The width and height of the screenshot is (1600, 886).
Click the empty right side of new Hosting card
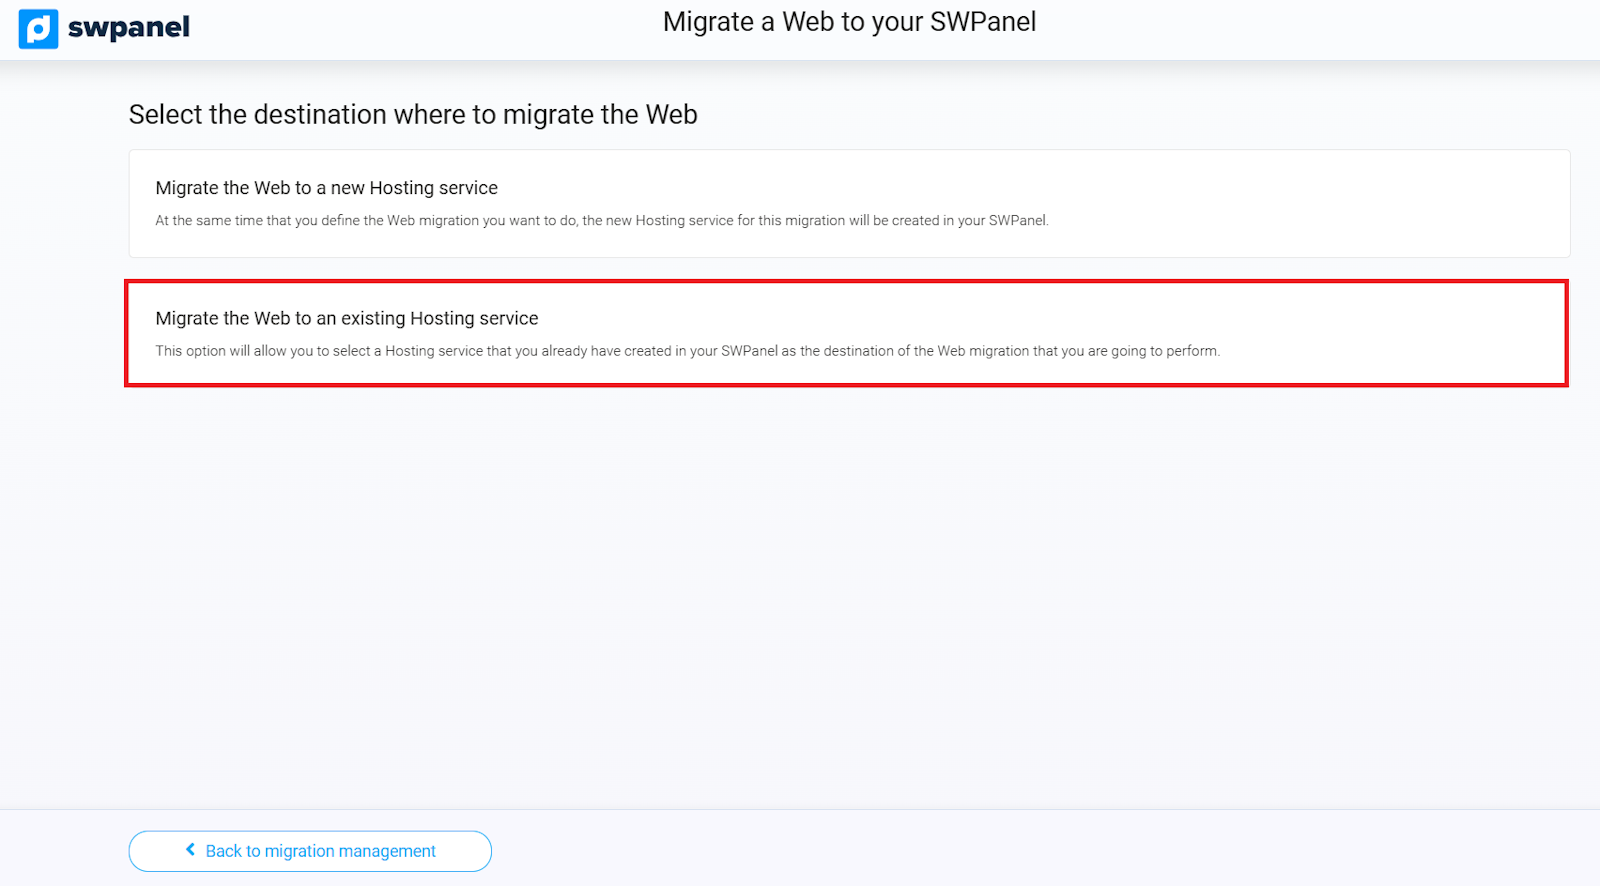[x=1350, y=200]
